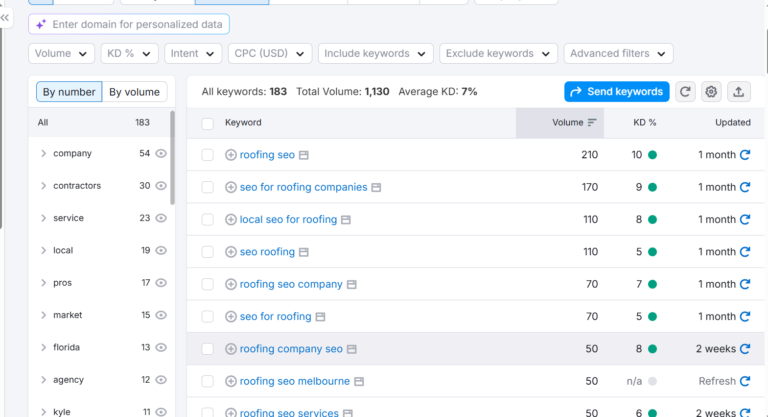This screenshot has height=417, width=768.
Task: Click the refresh metrics icon beside Send keywords
Action: pos(685,92)
